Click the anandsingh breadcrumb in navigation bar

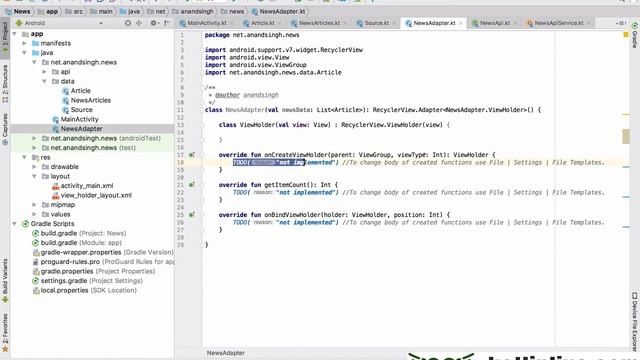[193, 11]
